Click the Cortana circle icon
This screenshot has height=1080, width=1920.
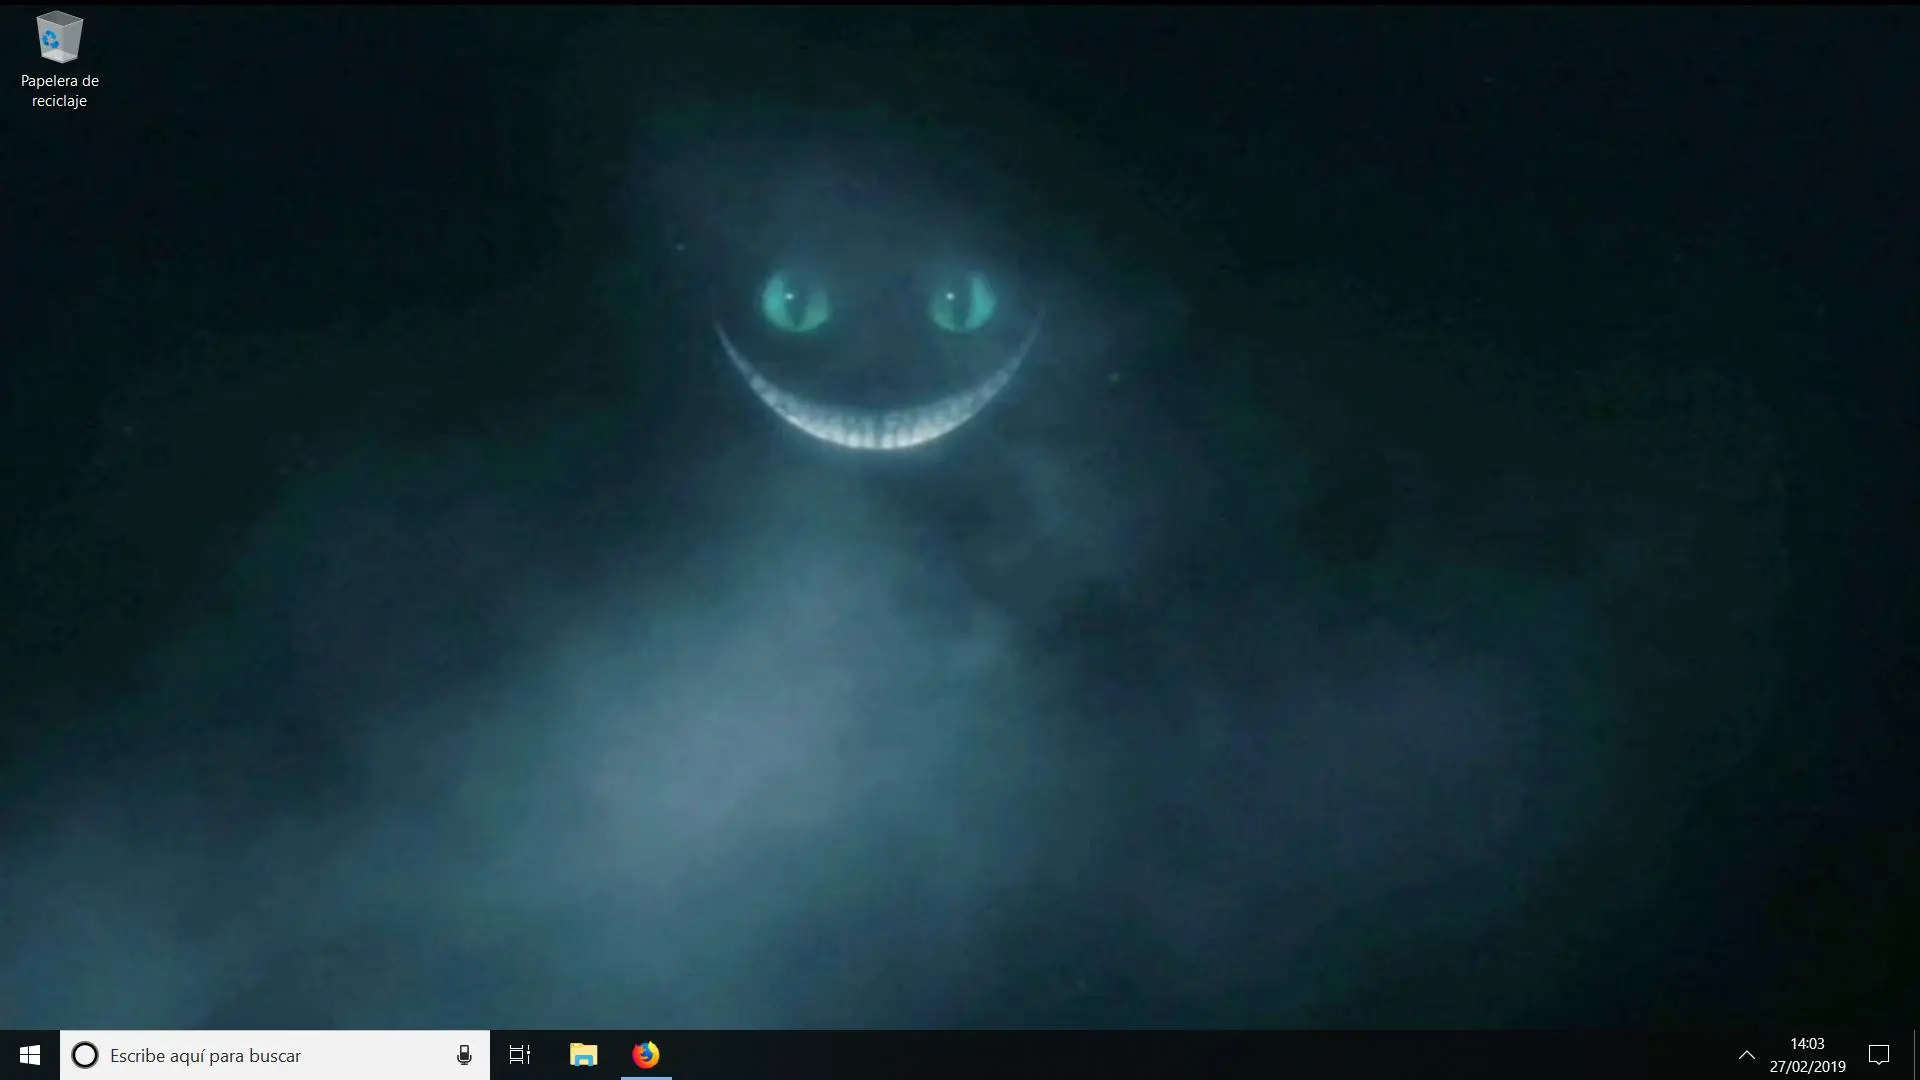point(85,1055)
